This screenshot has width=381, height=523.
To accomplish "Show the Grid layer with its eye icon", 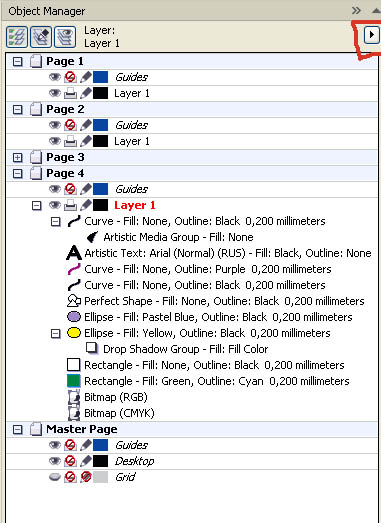I will [55, 477].
